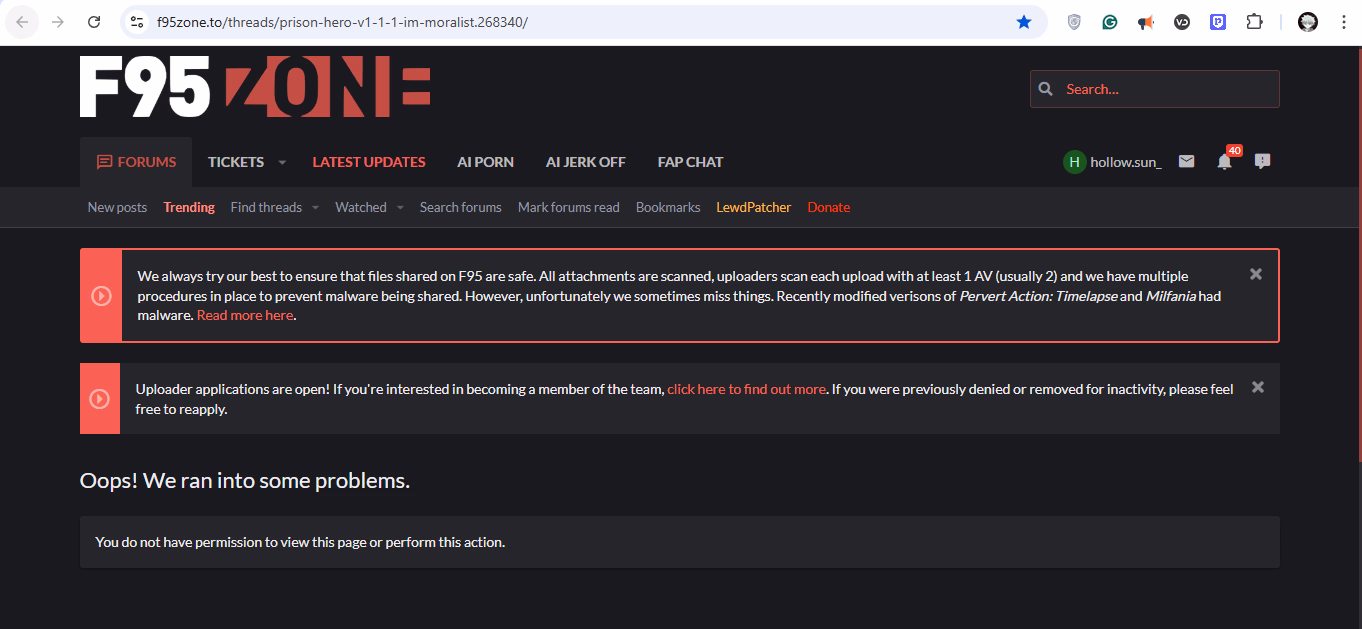Open the purple P extension icon
1362x629 pixels.
click(1218, 22)
